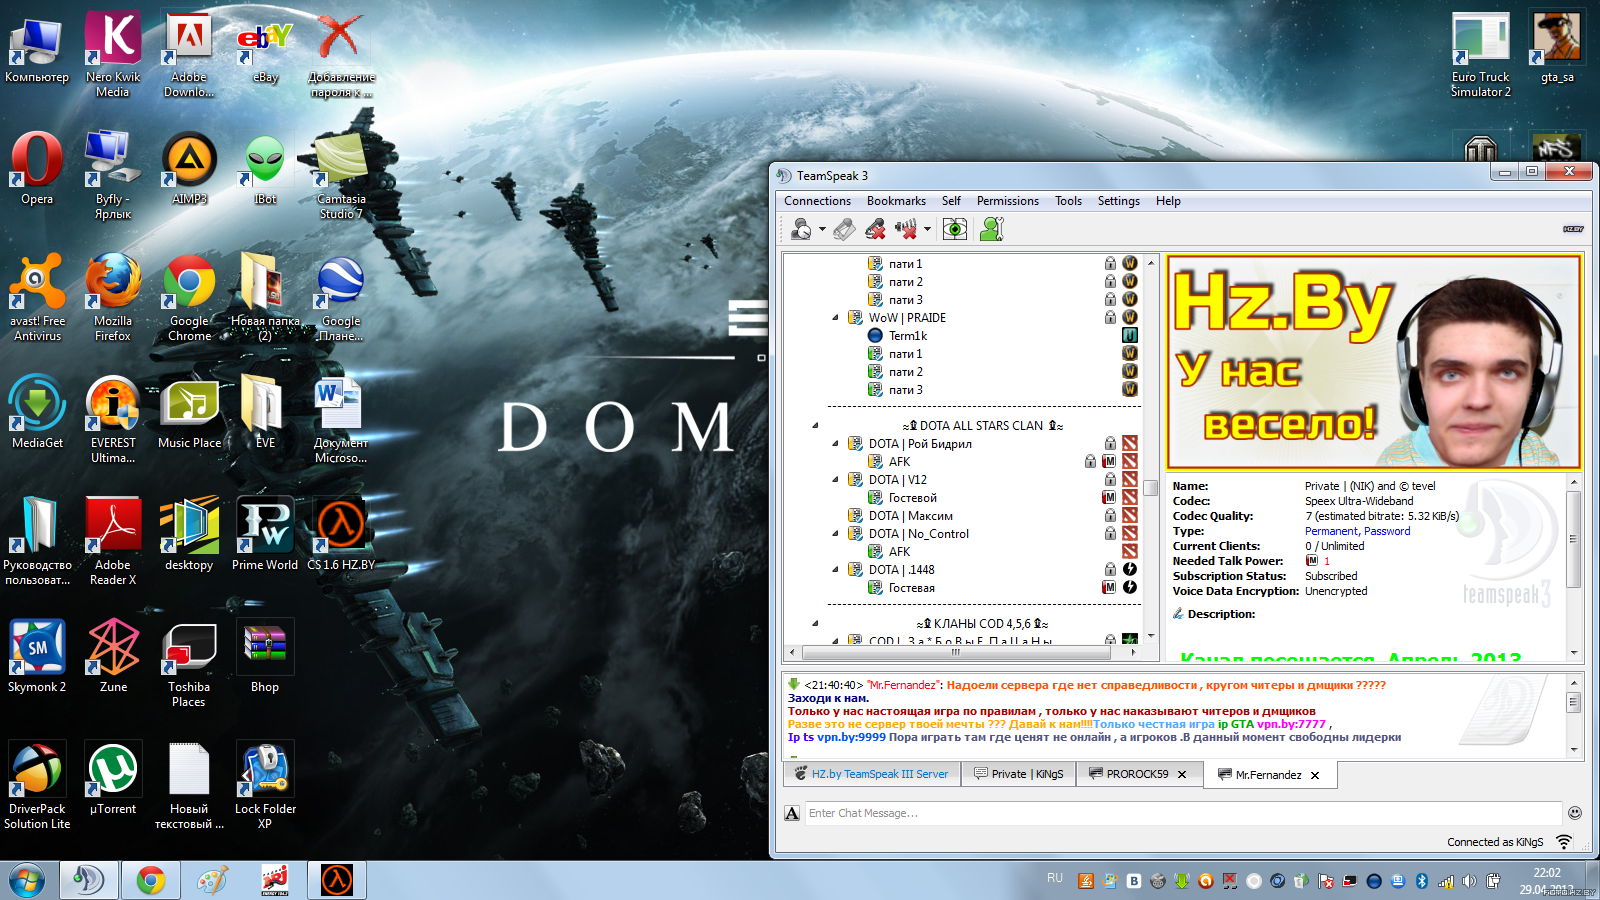Toggle Subscribe to All Channels eye icon
Viewport: 1600px width, 900px height.
(x=955, y=229)
